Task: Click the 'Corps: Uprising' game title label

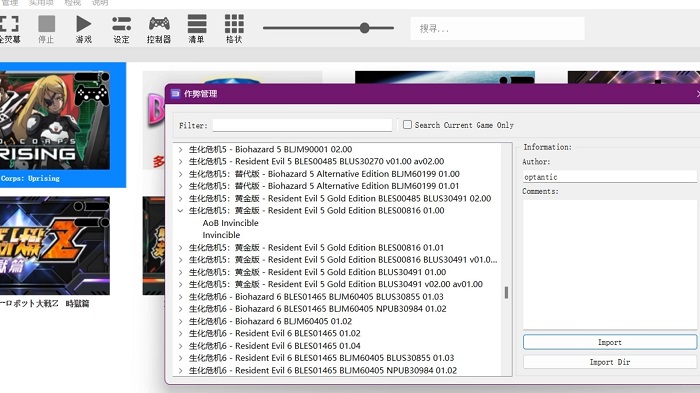Action: [30, 178]
